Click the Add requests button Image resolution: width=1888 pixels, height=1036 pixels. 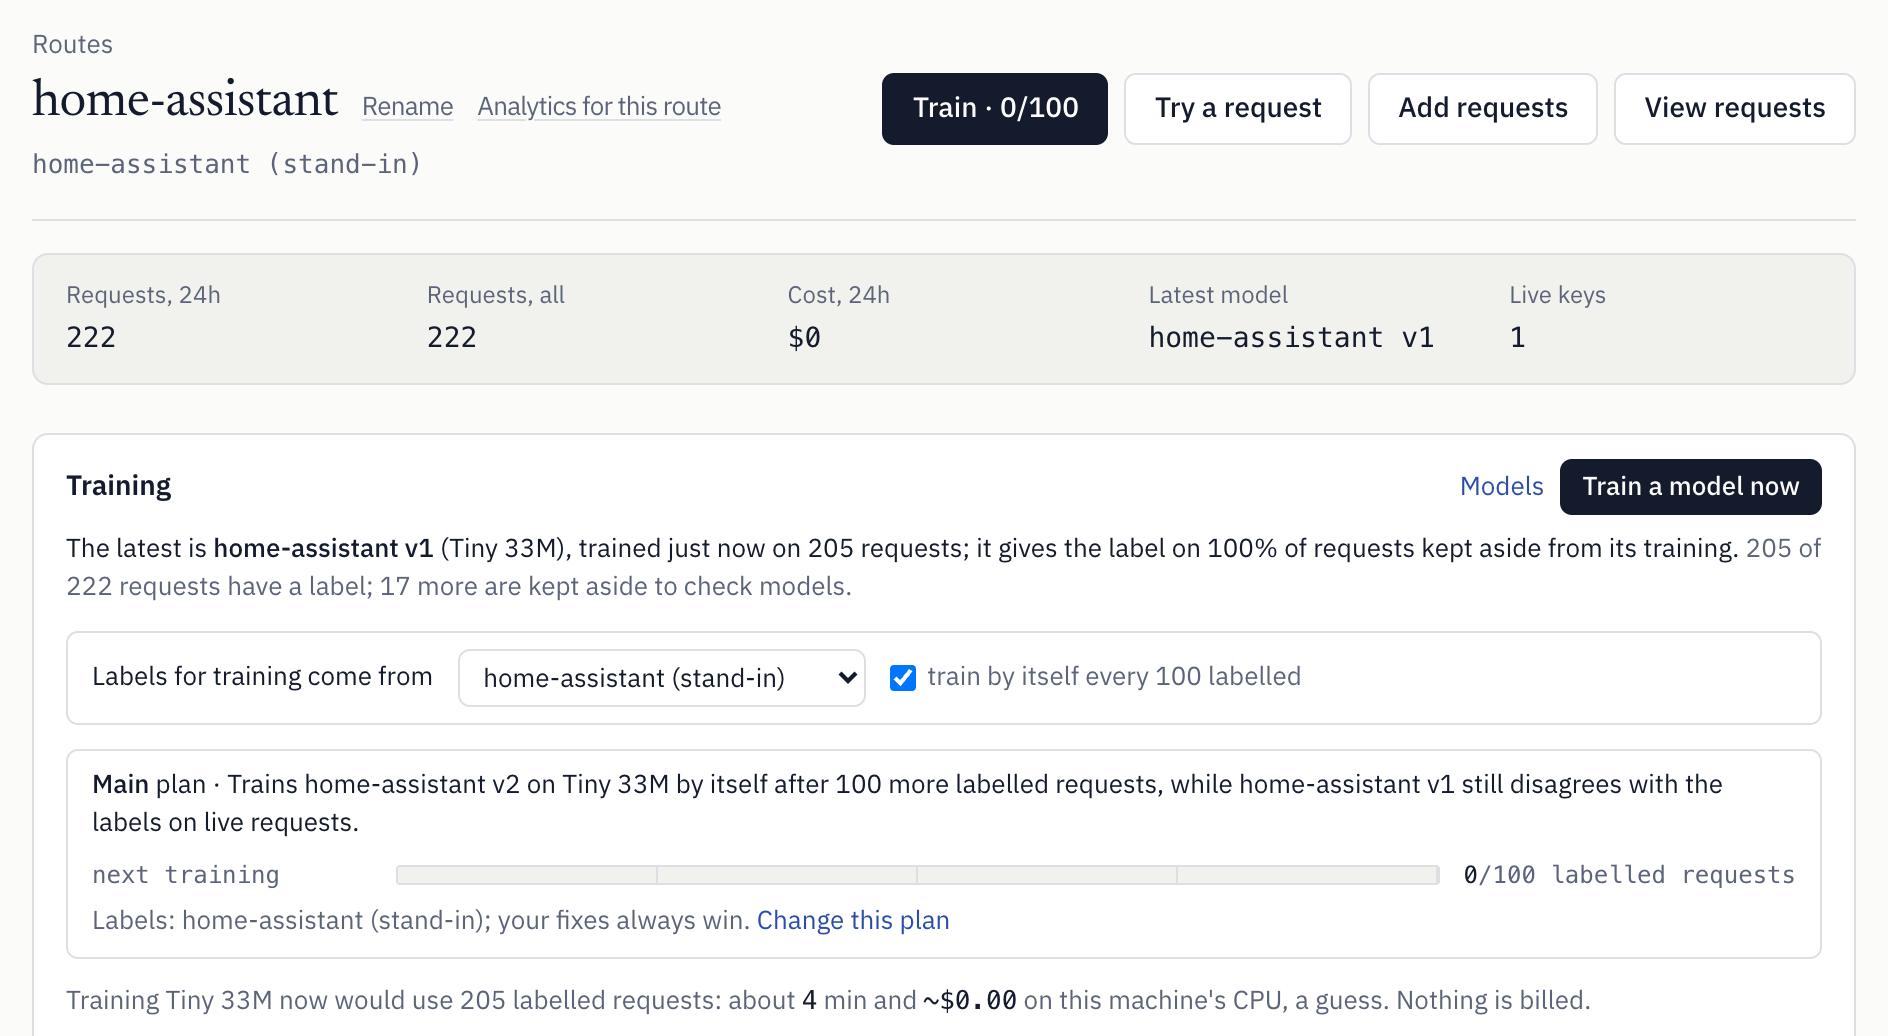pos(1483,108)
